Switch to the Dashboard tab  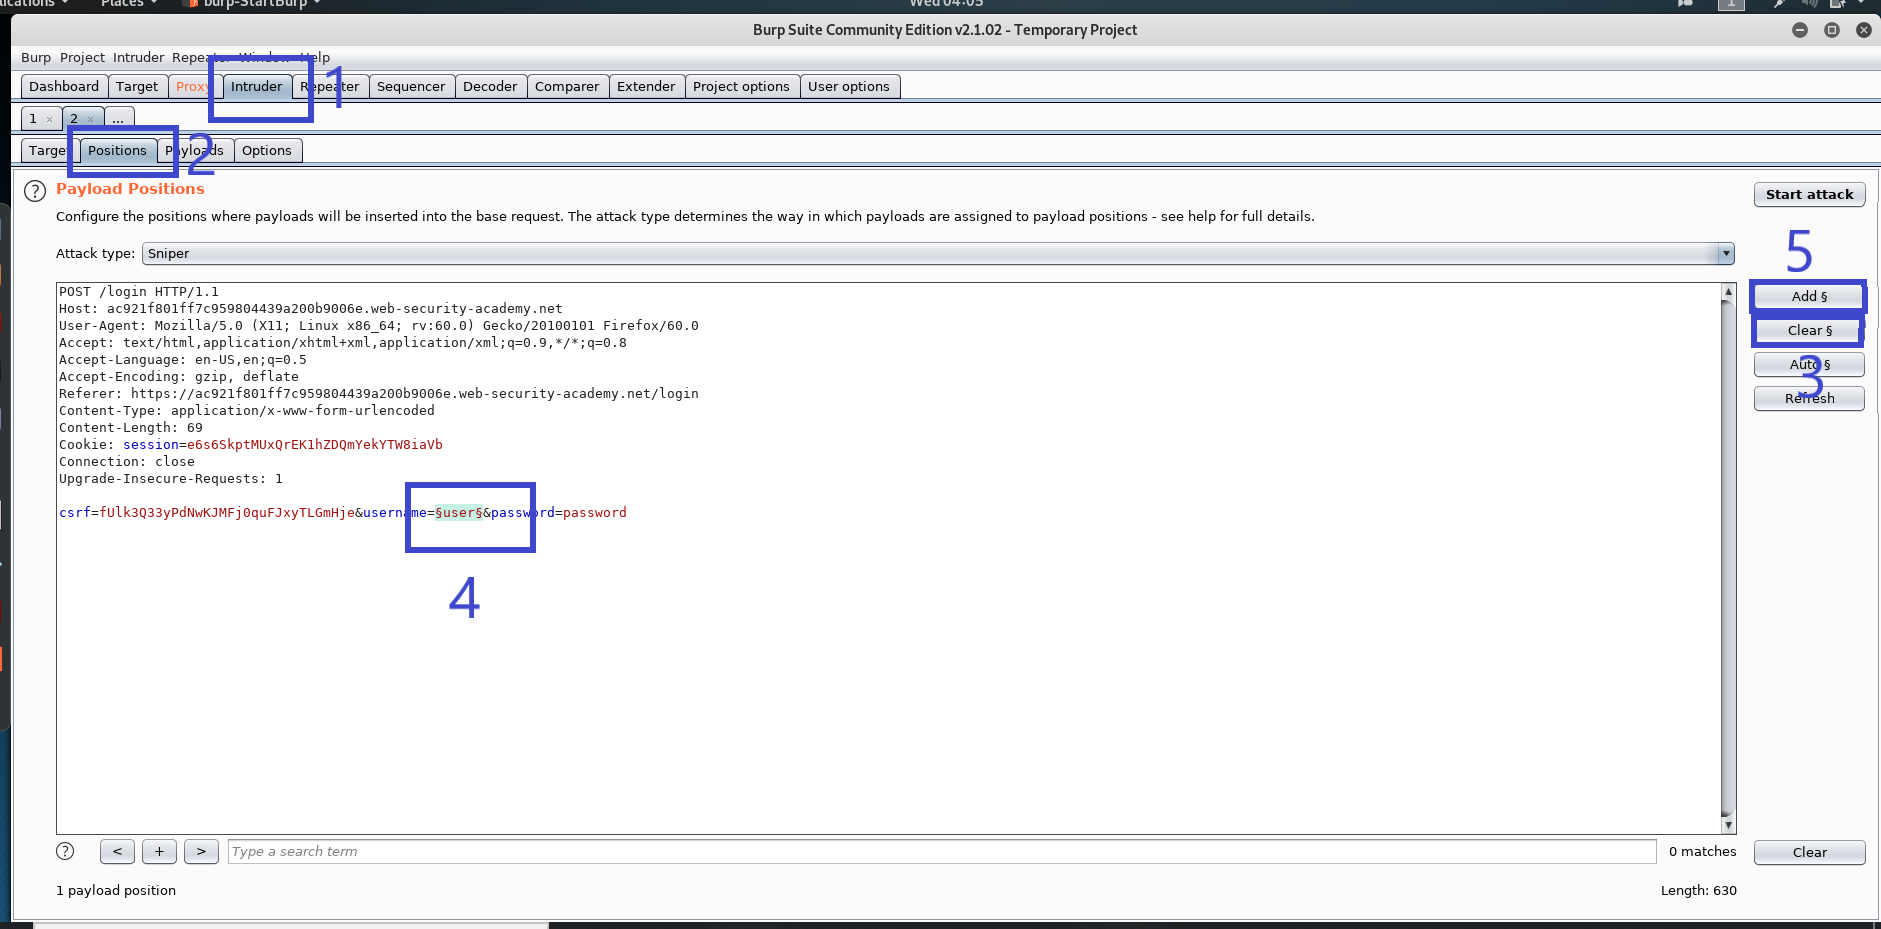tap(64, 87)
